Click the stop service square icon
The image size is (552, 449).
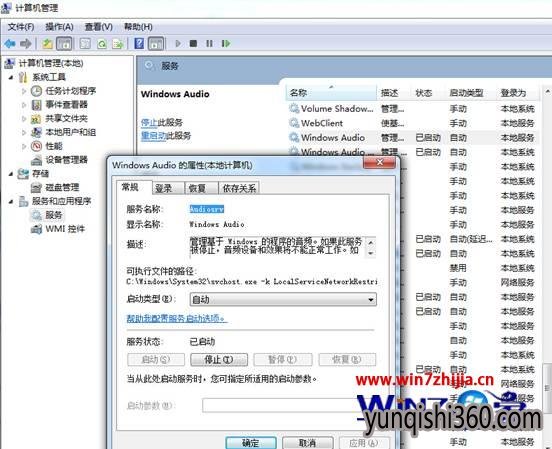pyautogui.click(x=193, y=44)
